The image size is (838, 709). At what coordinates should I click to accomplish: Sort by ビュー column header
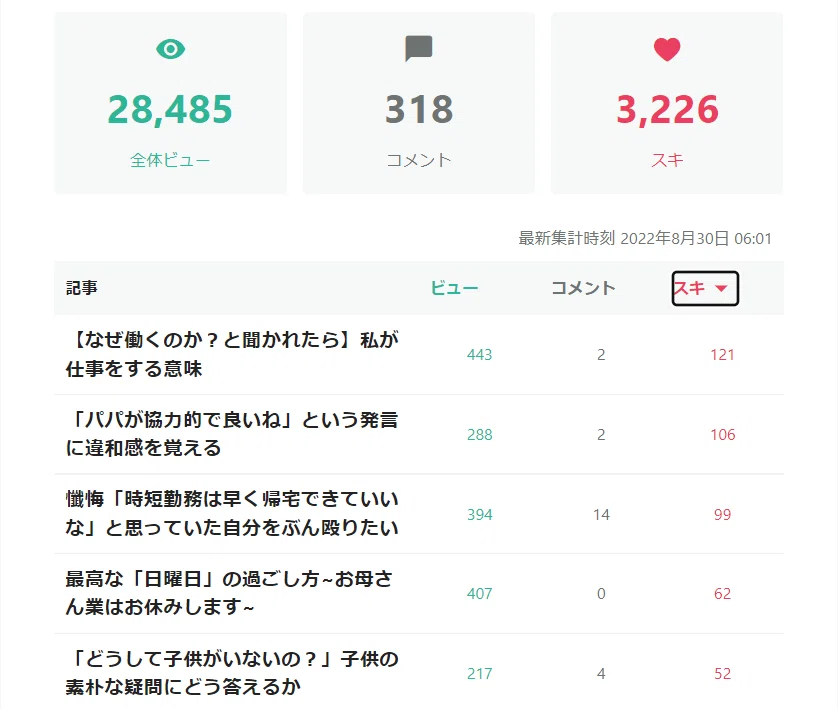(x=454, y=288)
